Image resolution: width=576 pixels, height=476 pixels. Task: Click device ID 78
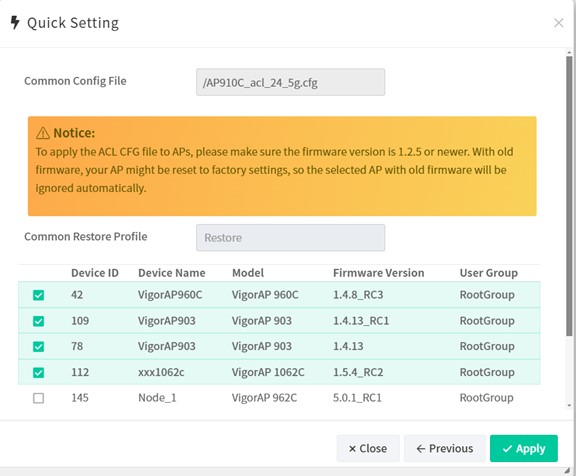coord(77,346)
